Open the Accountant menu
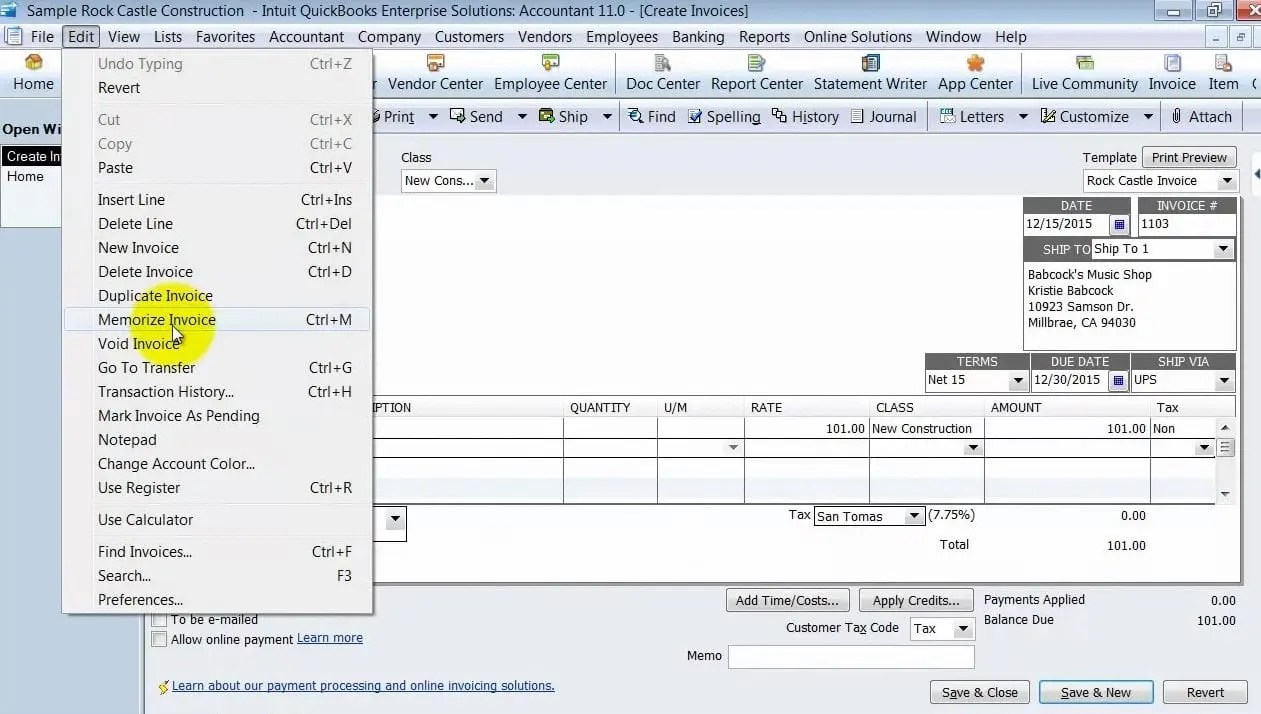The image size is (1261, 714). click(306, 37)
